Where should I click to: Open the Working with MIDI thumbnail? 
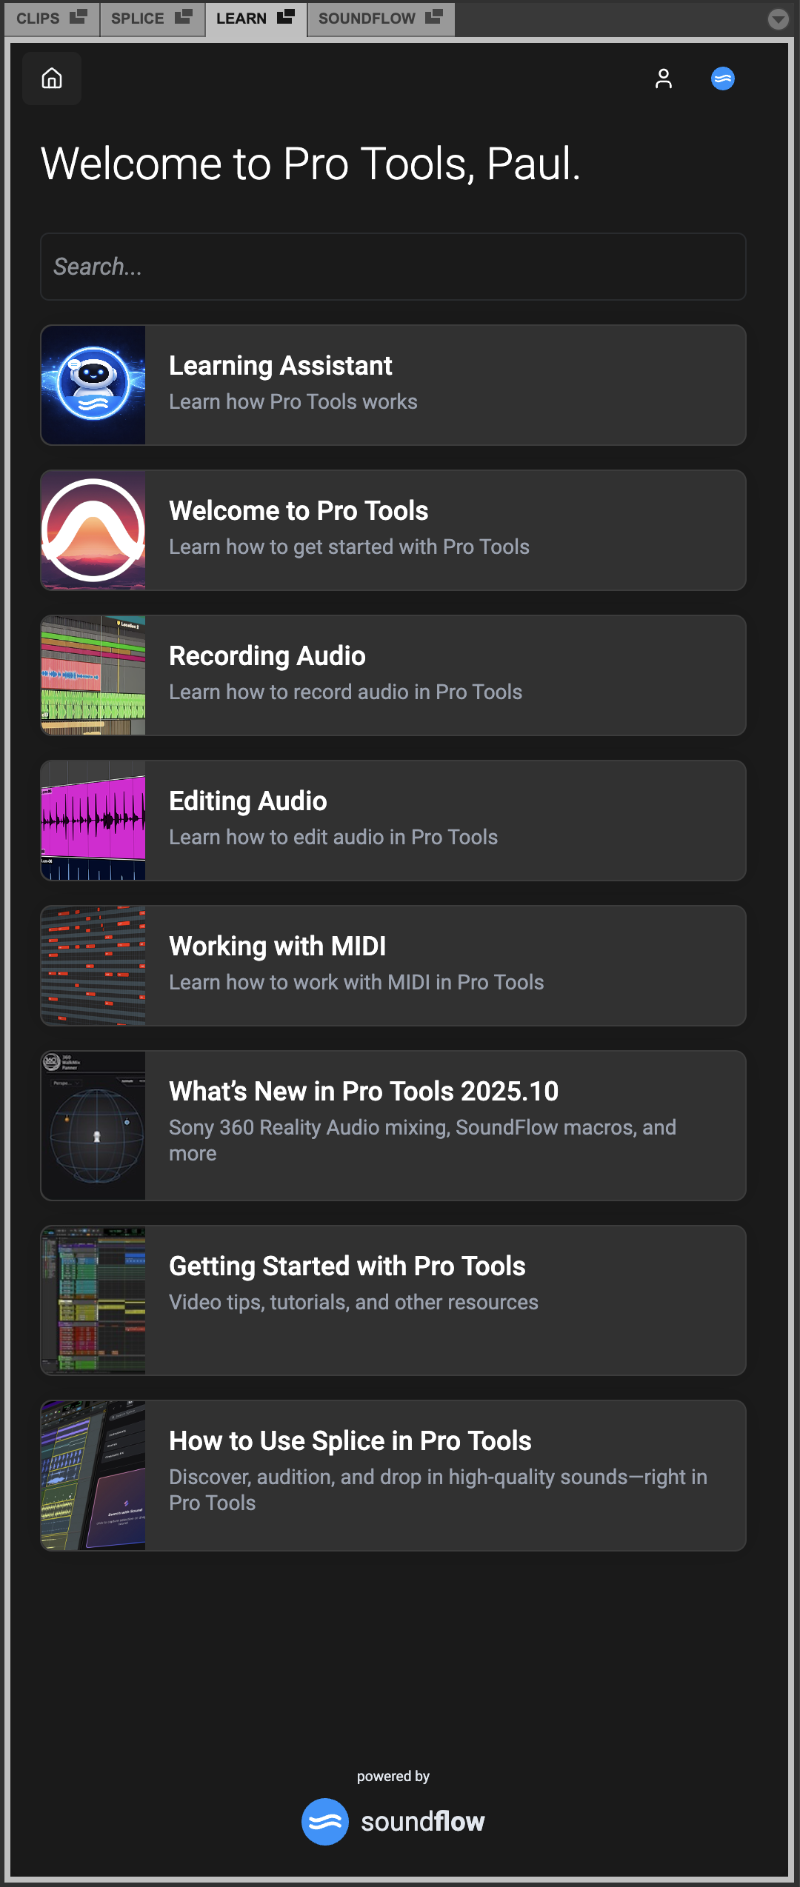[93, 965]
